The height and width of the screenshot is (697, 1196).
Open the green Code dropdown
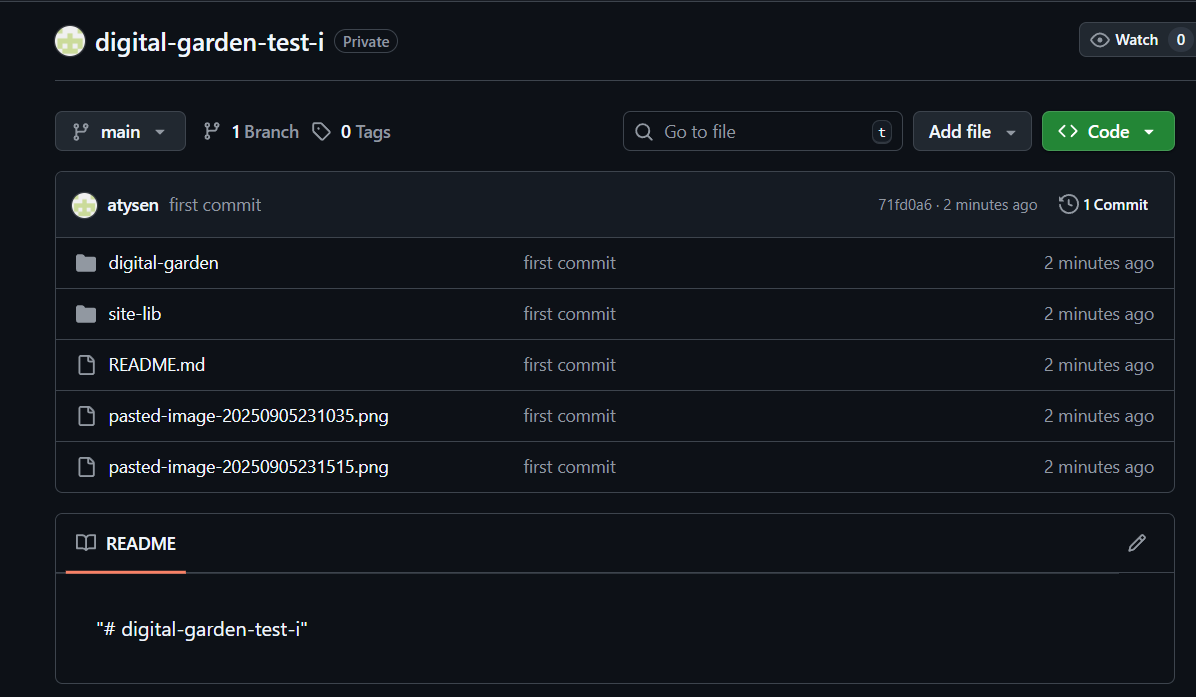pos(1107,132)
